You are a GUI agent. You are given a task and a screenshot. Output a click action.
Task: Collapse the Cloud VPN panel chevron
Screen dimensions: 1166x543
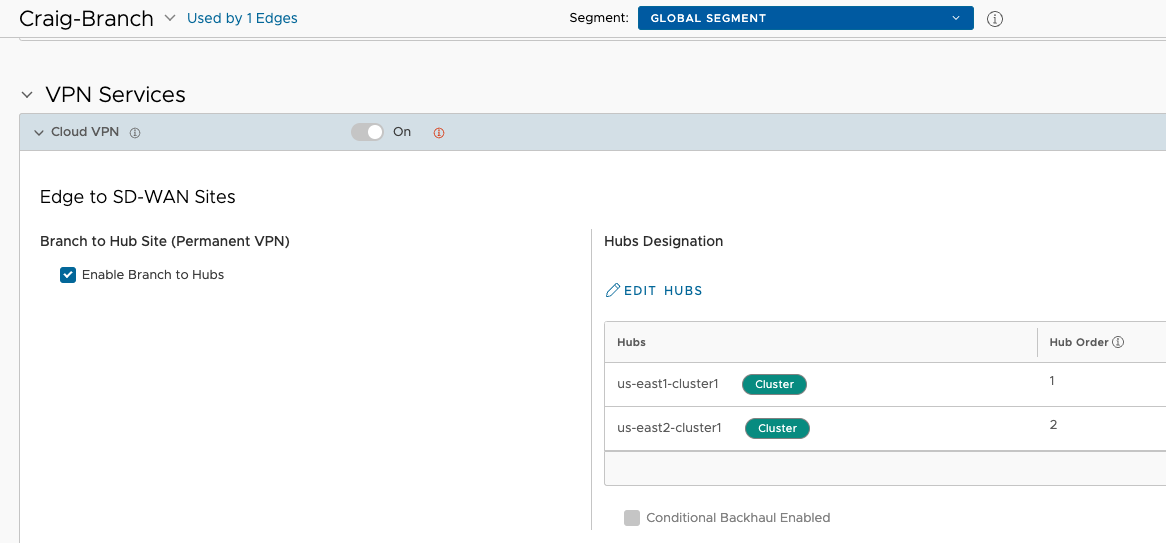click(x=39, y=132)
